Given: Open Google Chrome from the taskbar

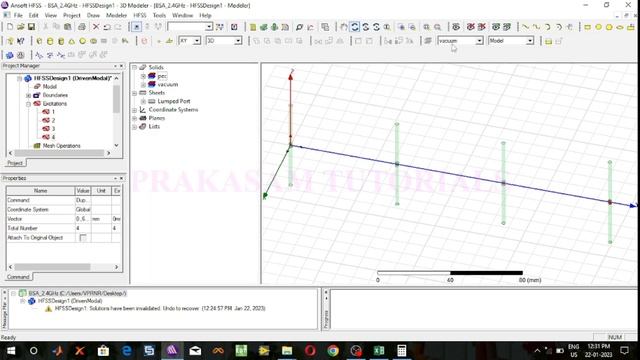Looking at the screenshot, I should point(333,351).
